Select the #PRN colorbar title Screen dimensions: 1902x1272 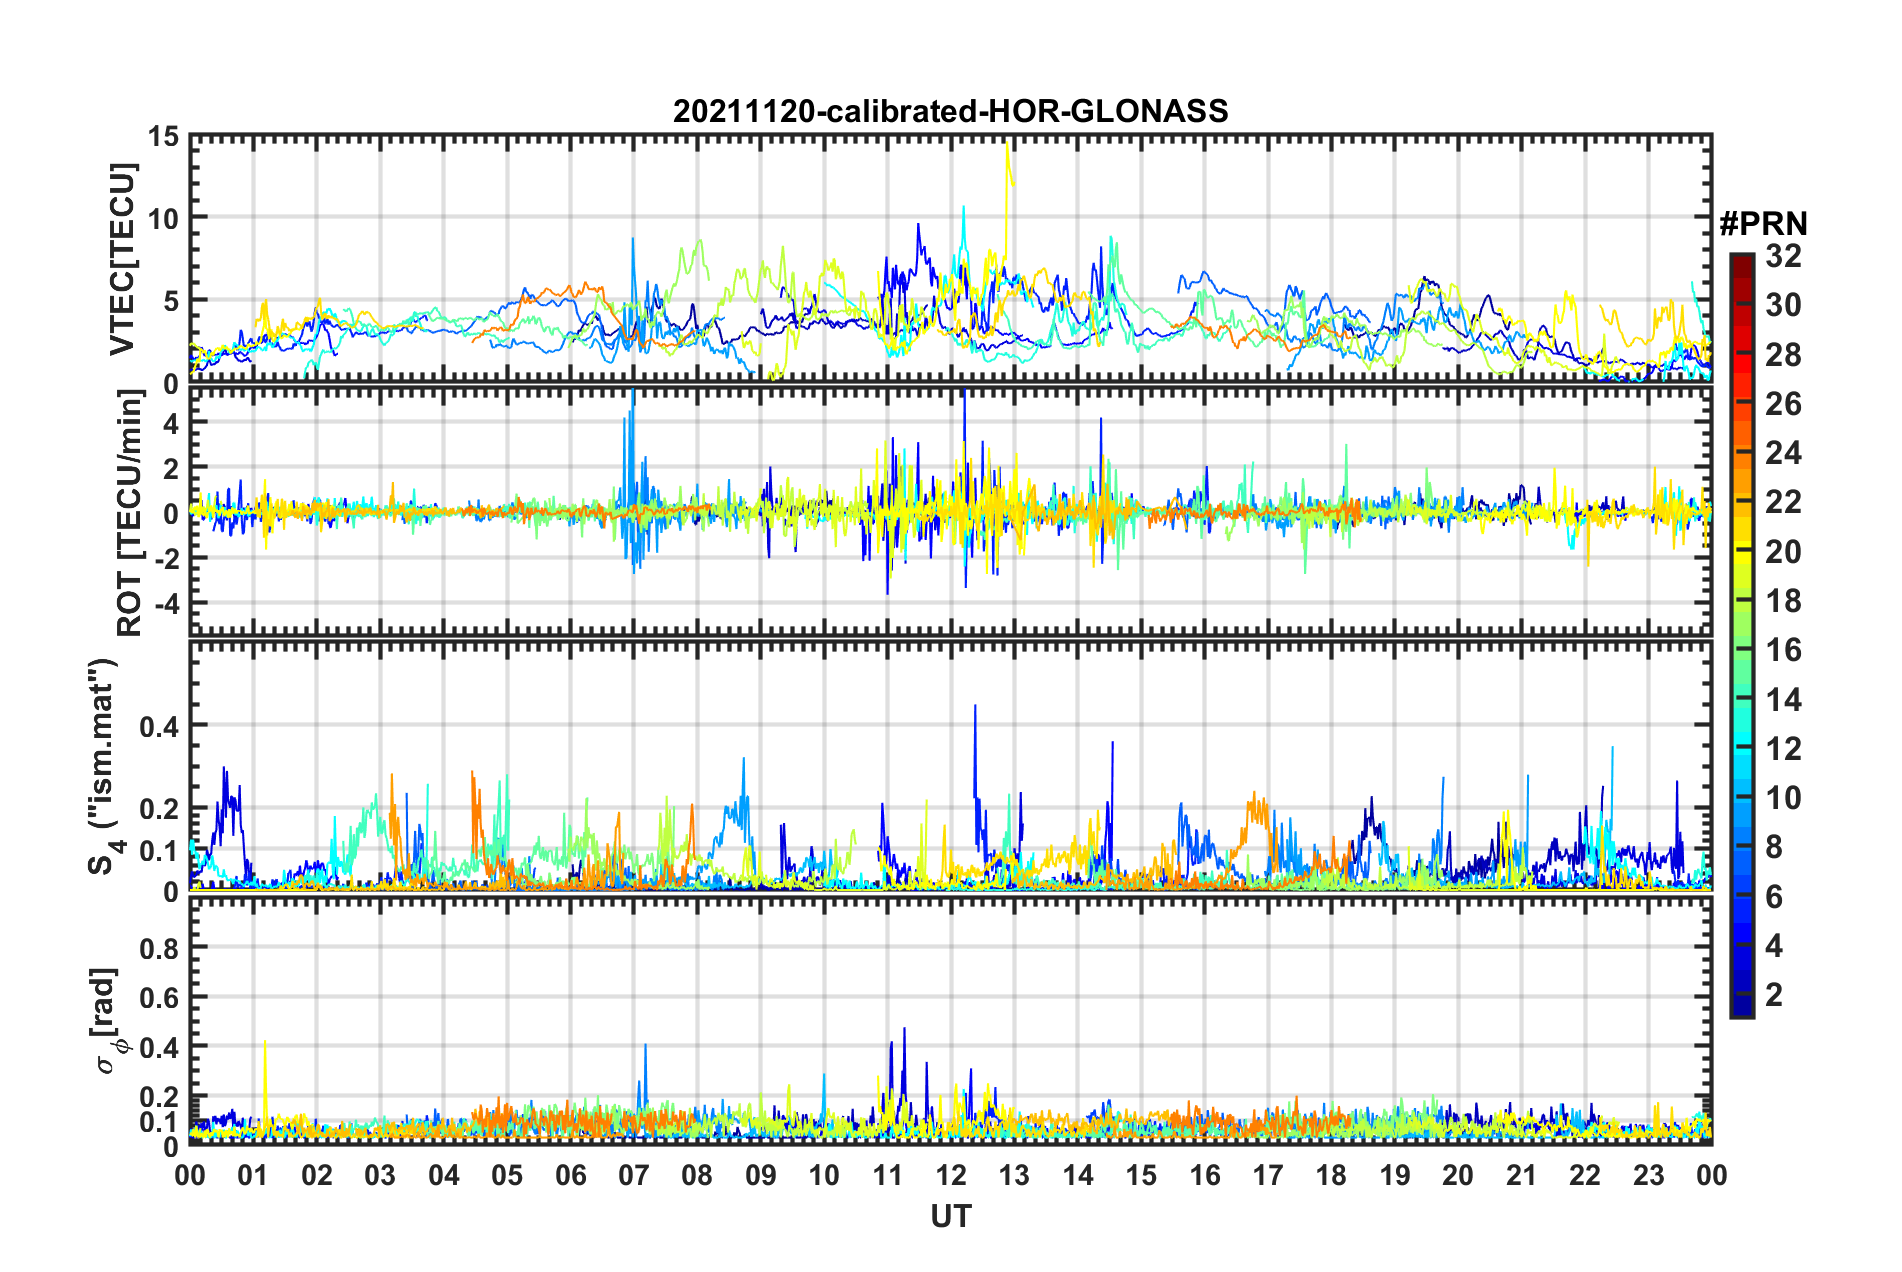click(1763, 224)
